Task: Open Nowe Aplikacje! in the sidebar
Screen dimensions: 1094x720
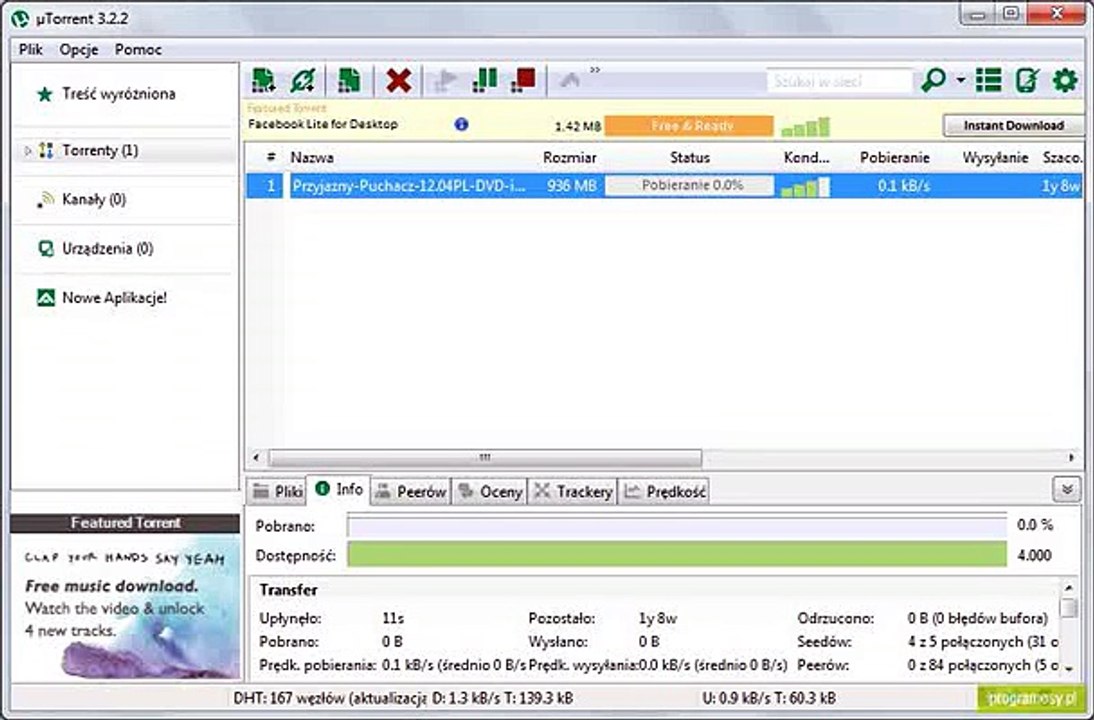Action: coord(114,298)
